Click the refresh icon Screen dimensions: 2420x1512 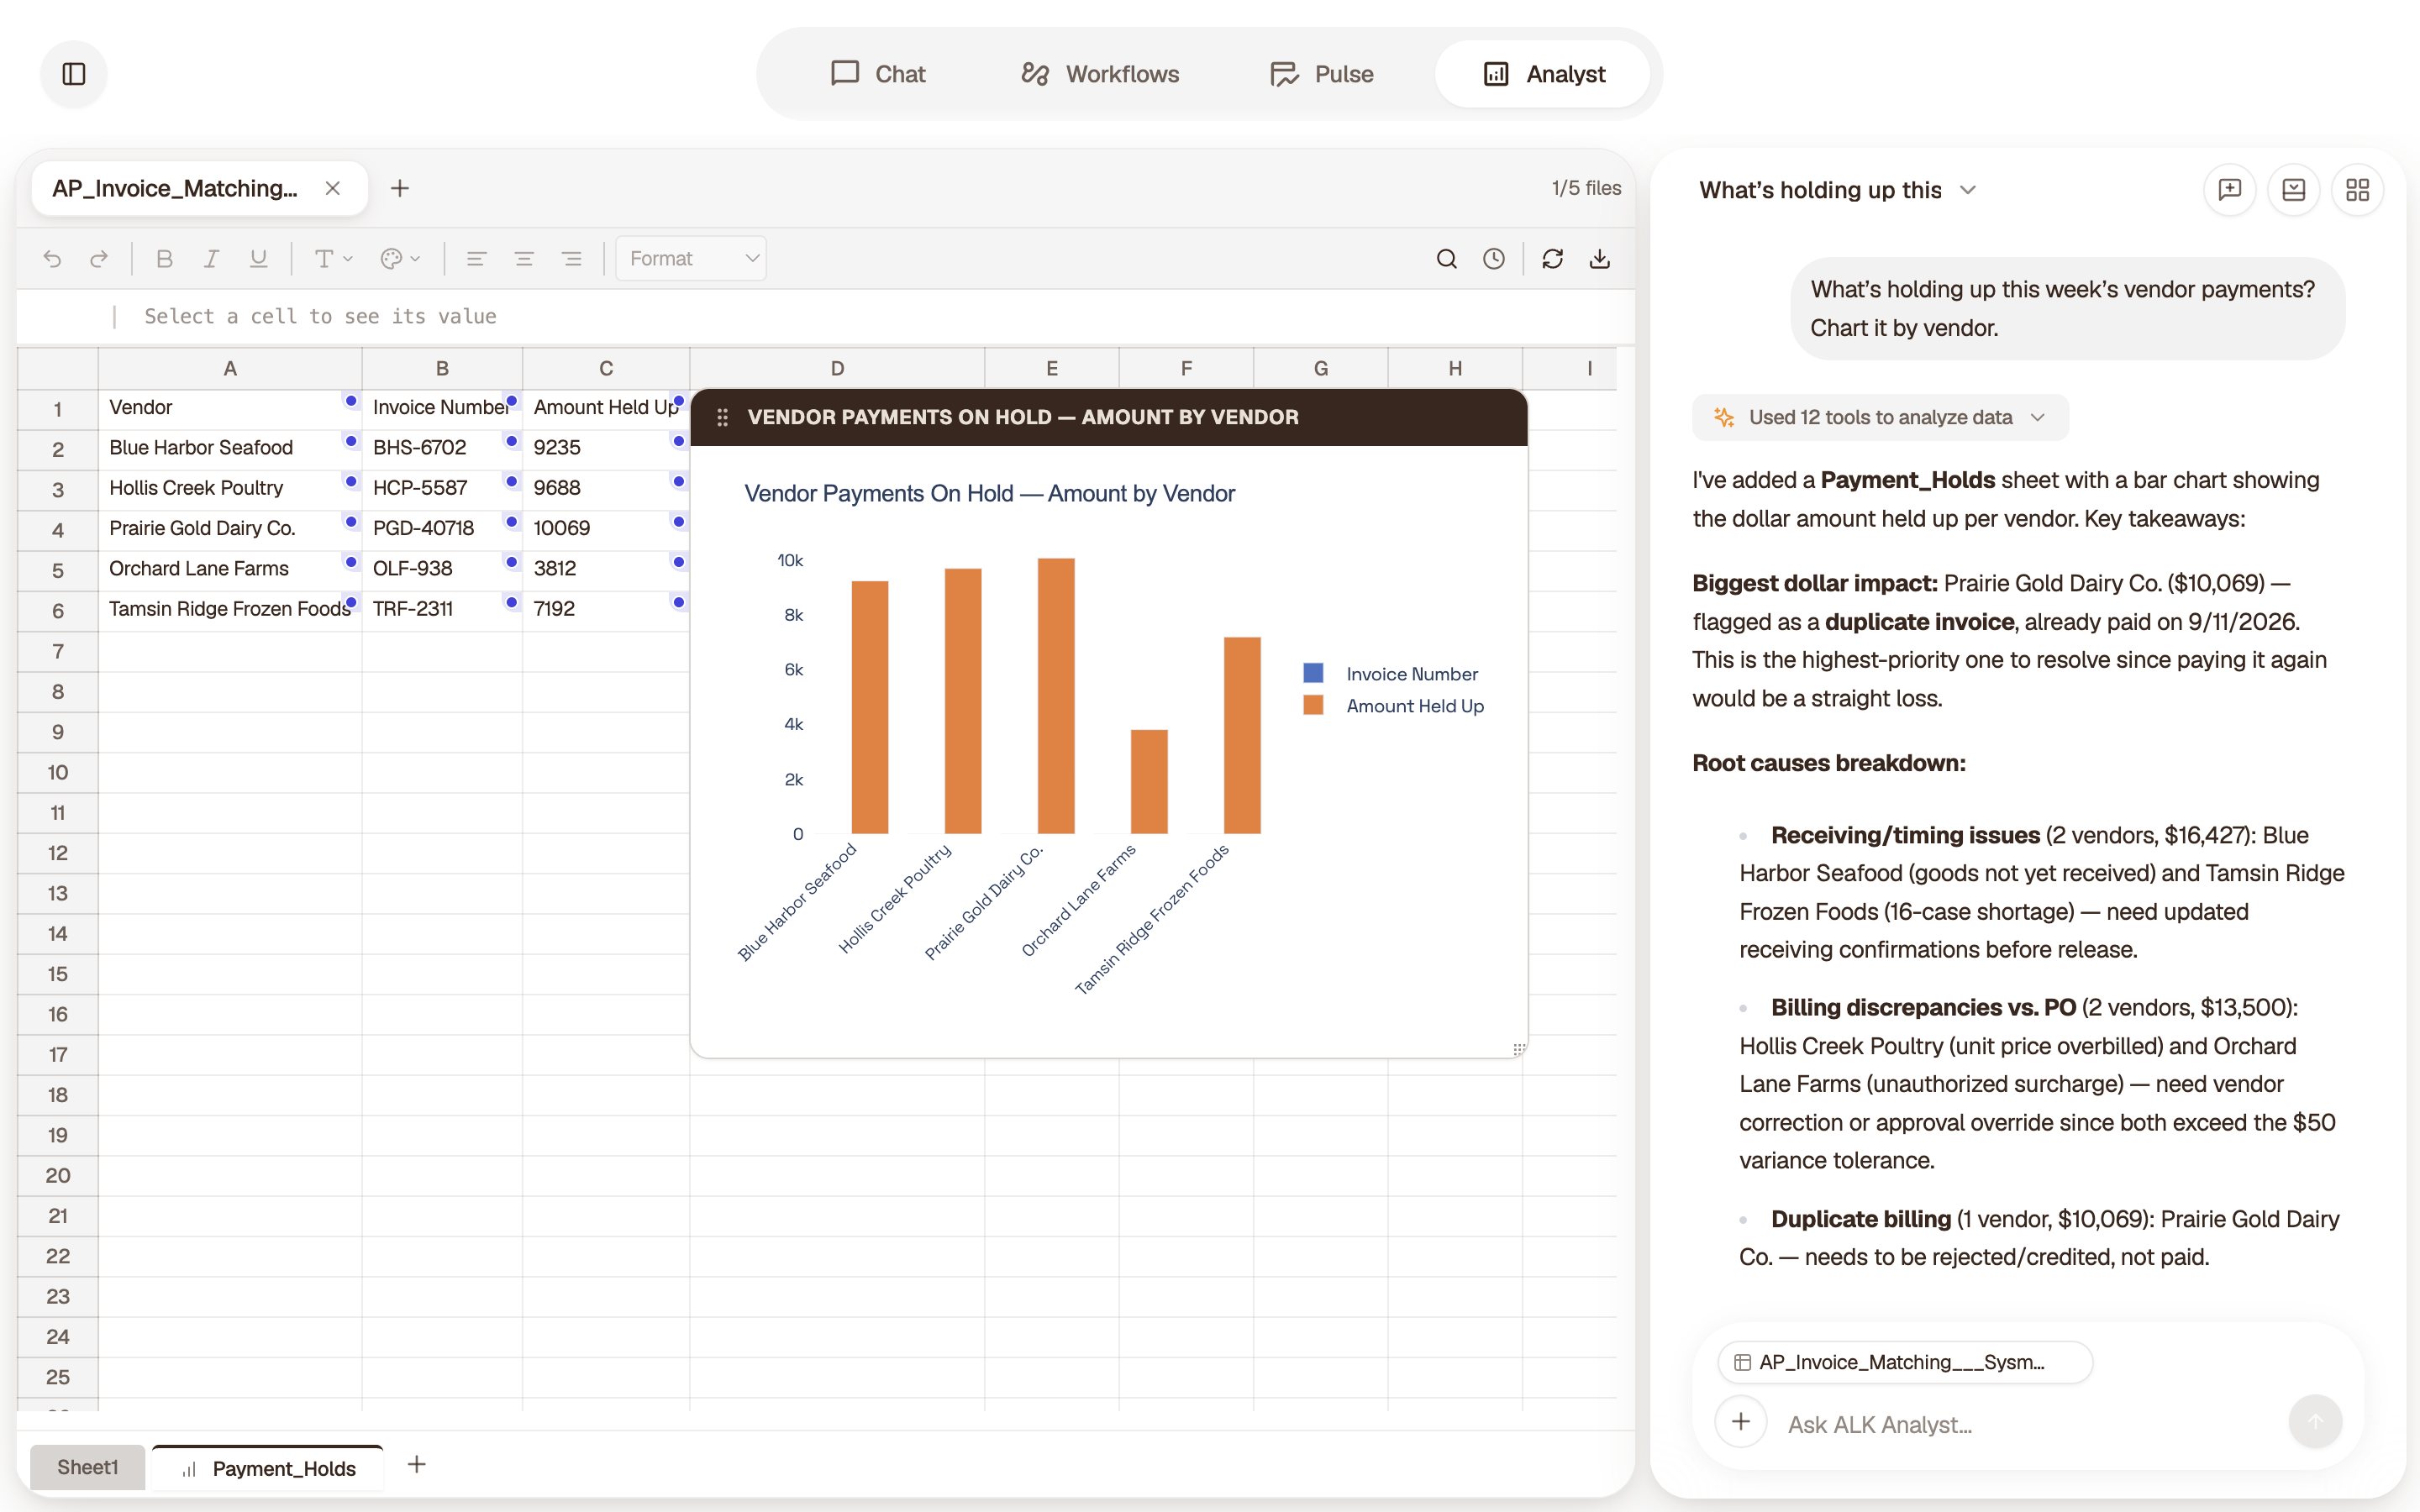point(1552,259)
